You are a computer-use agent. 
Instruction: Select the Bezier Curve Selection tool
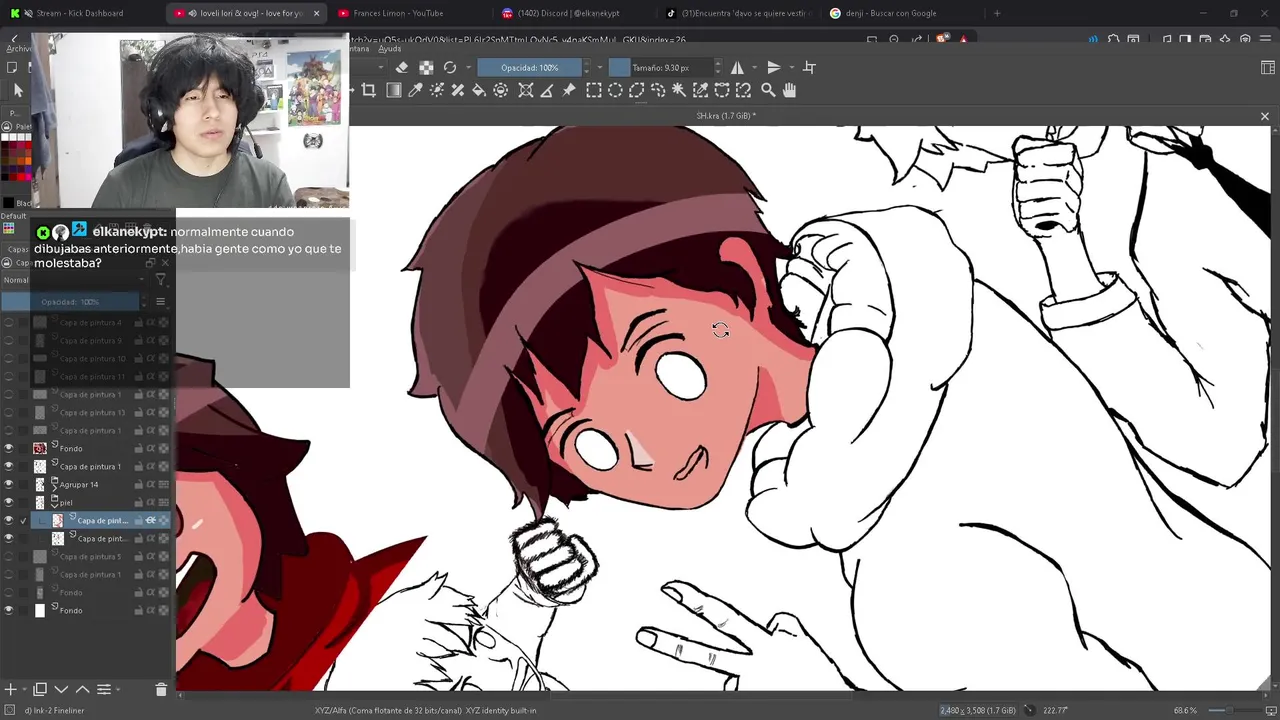722,90
